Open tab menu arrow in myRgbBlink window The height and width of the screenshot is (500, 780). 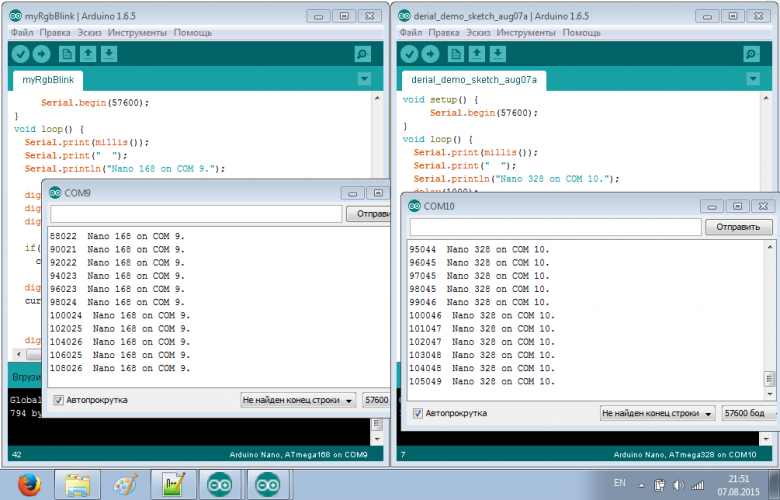(364, 79)
